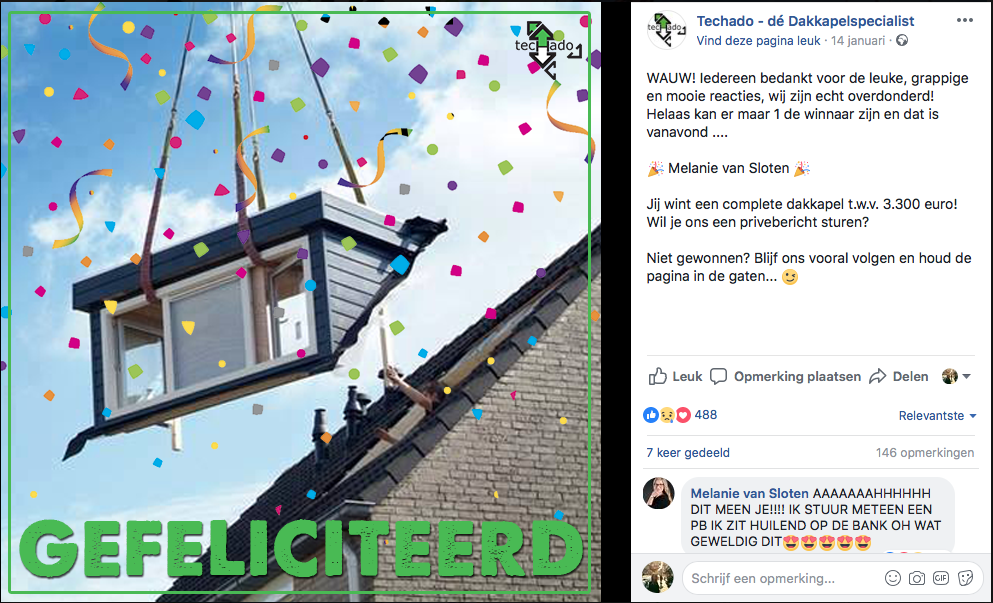Open the emoji picker in comment box
This screenshot has height=603, width=993.
[x=892, y=578]
